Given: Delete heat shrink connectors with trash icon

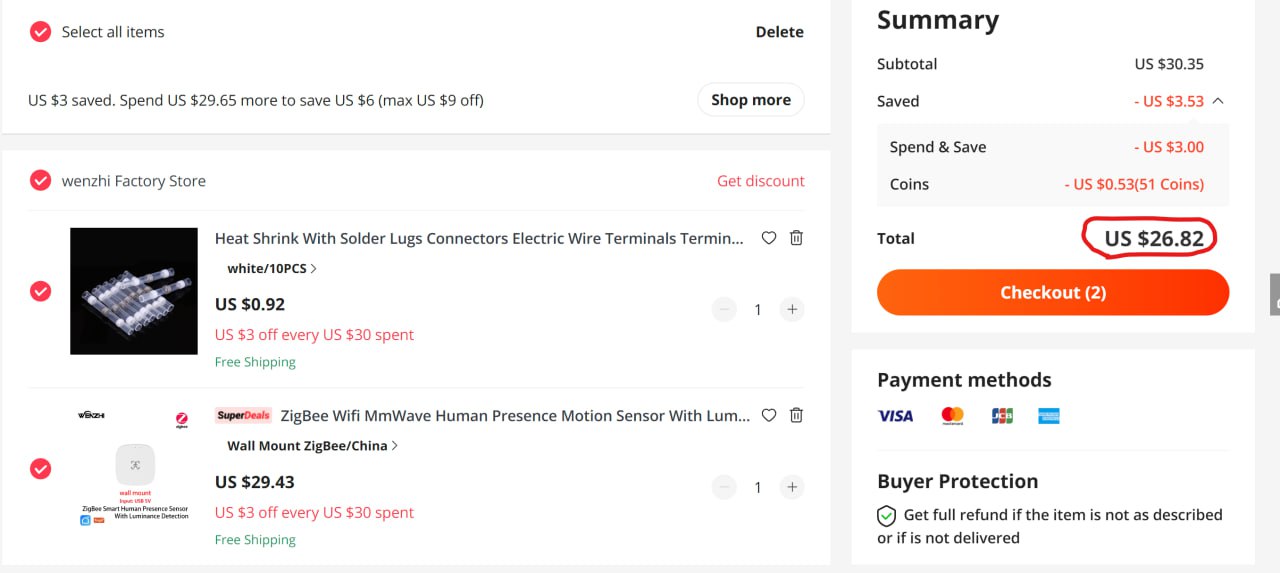Looking at the screenshot, I should click(796, 238).
